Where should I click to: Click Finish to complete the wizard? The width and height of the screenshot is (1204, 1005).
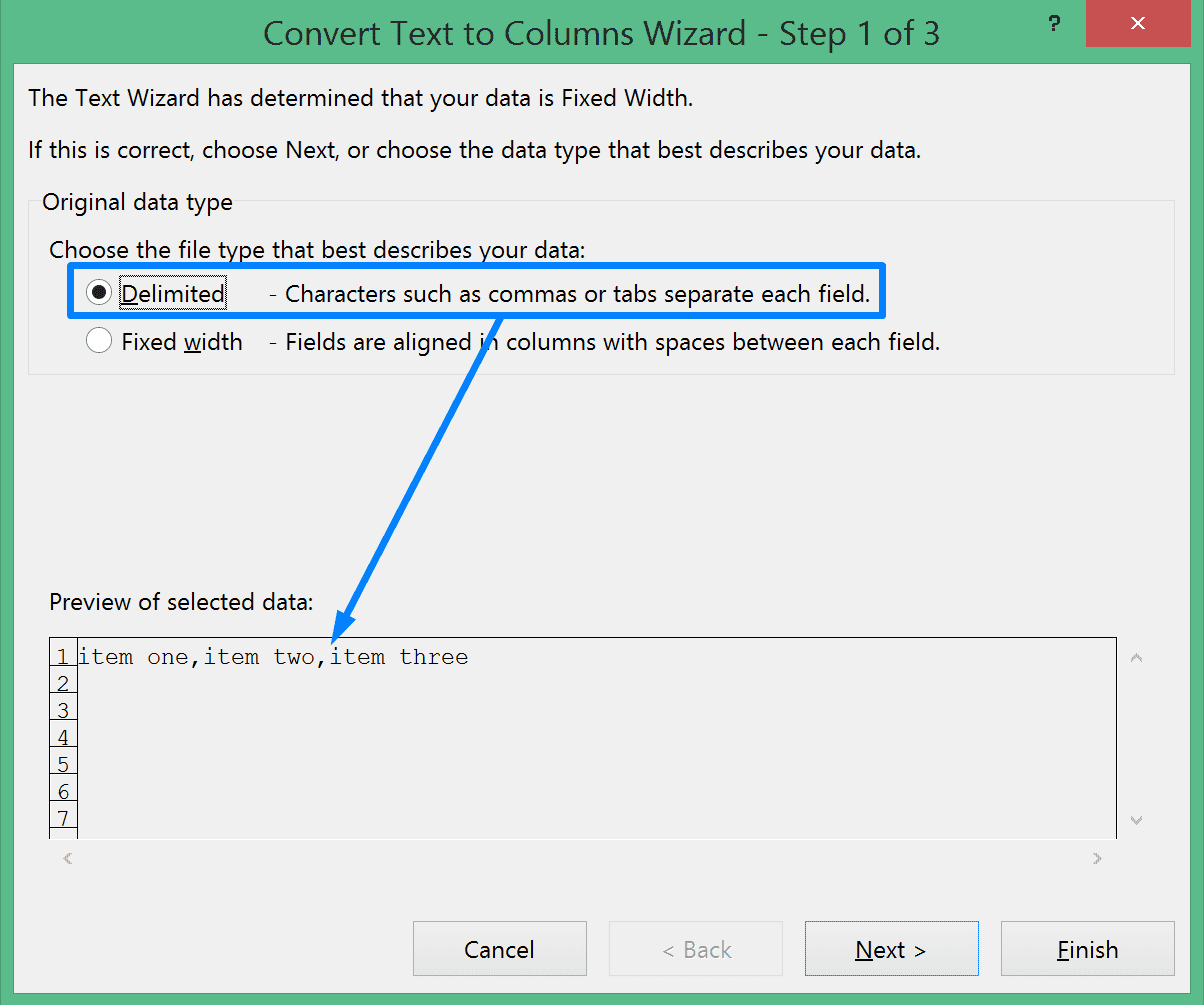[1086, 948]
